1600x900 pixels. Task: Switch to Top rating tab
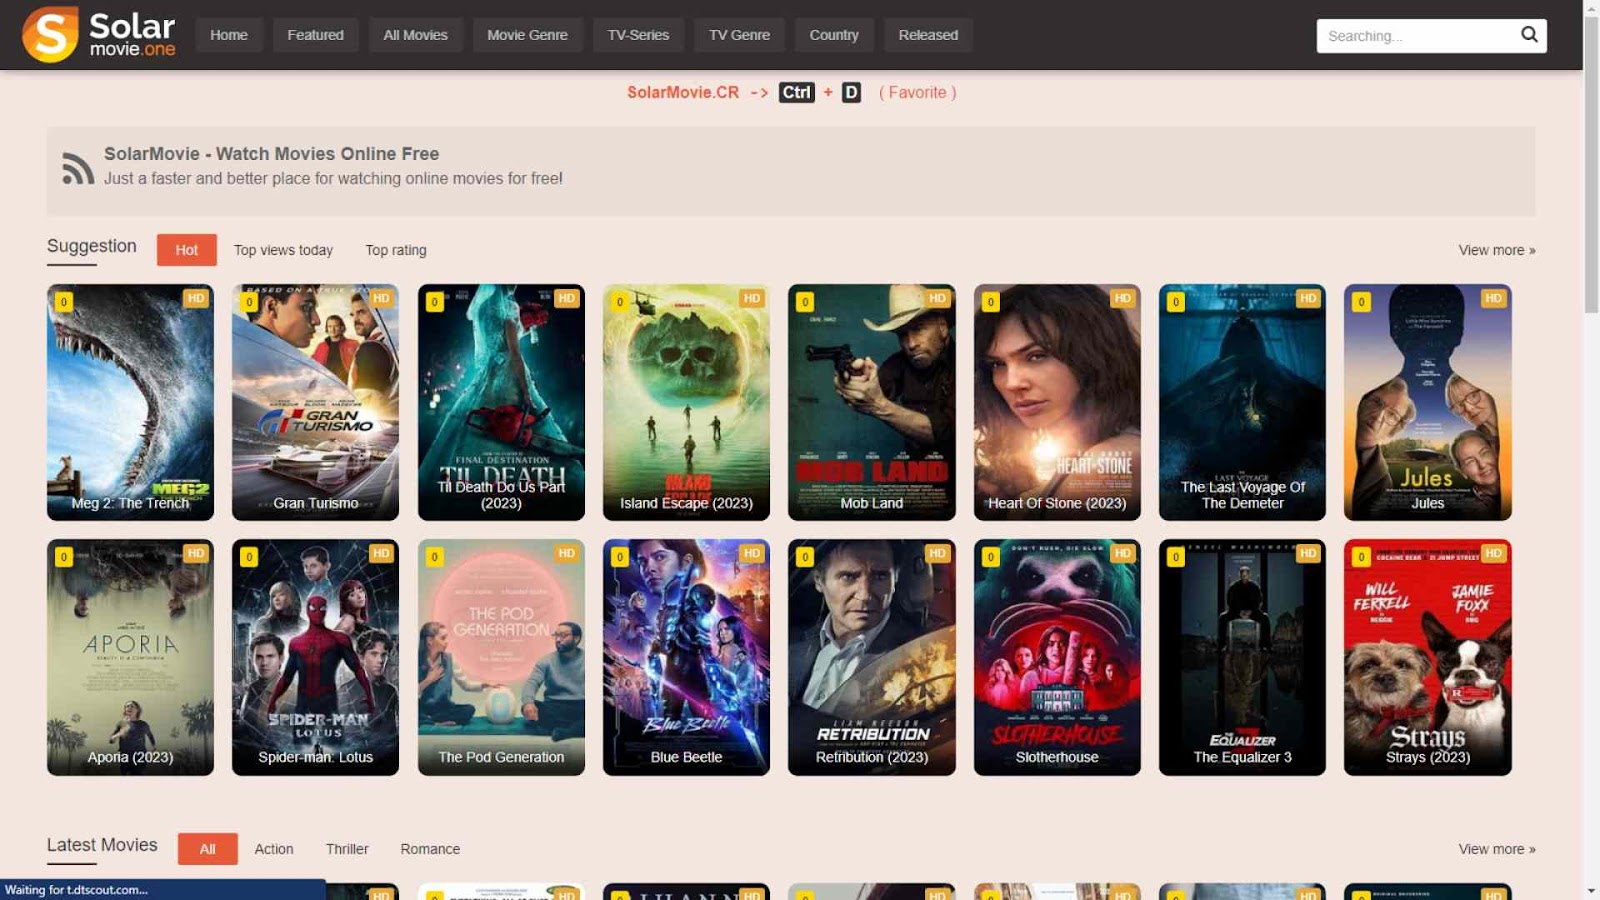(x=396, y=250)
